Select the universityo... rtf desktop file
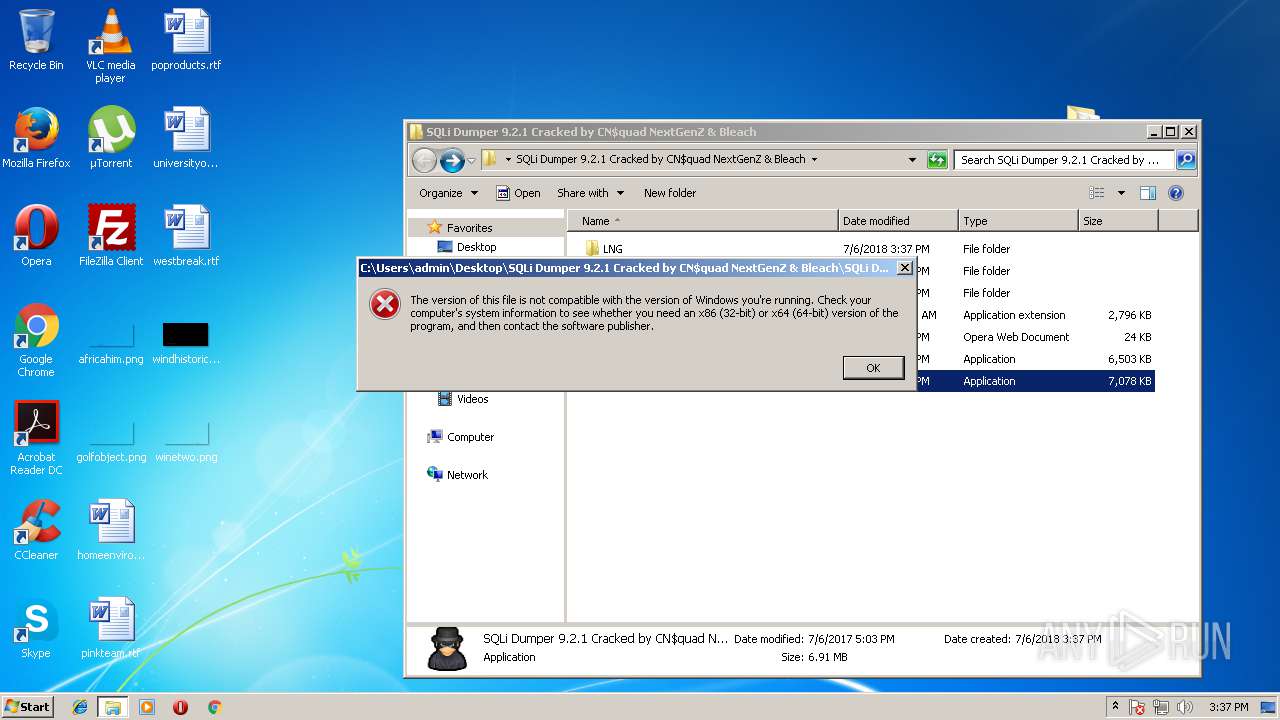This screenshot has width=1280, height=720. [x=186, y=138]
